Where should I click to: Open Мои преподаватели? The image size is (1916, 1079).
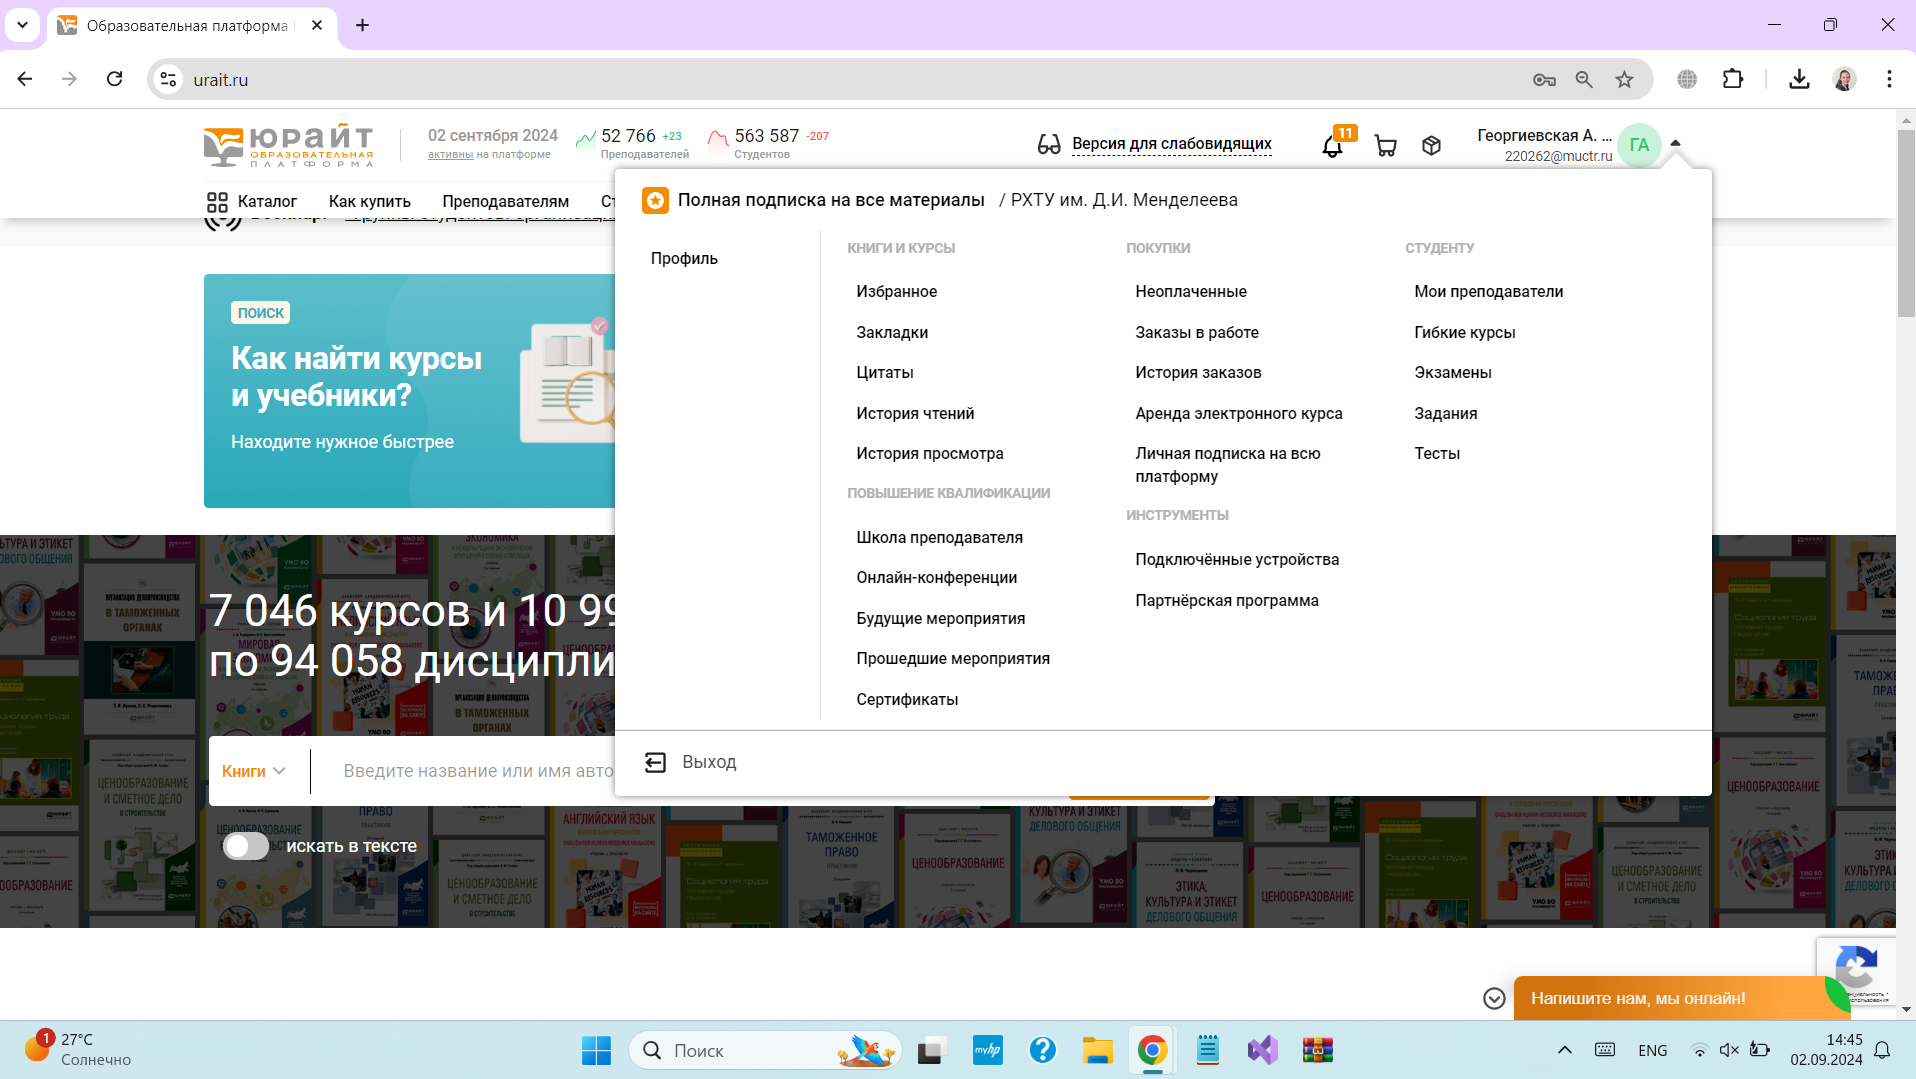pos(1488,291)
